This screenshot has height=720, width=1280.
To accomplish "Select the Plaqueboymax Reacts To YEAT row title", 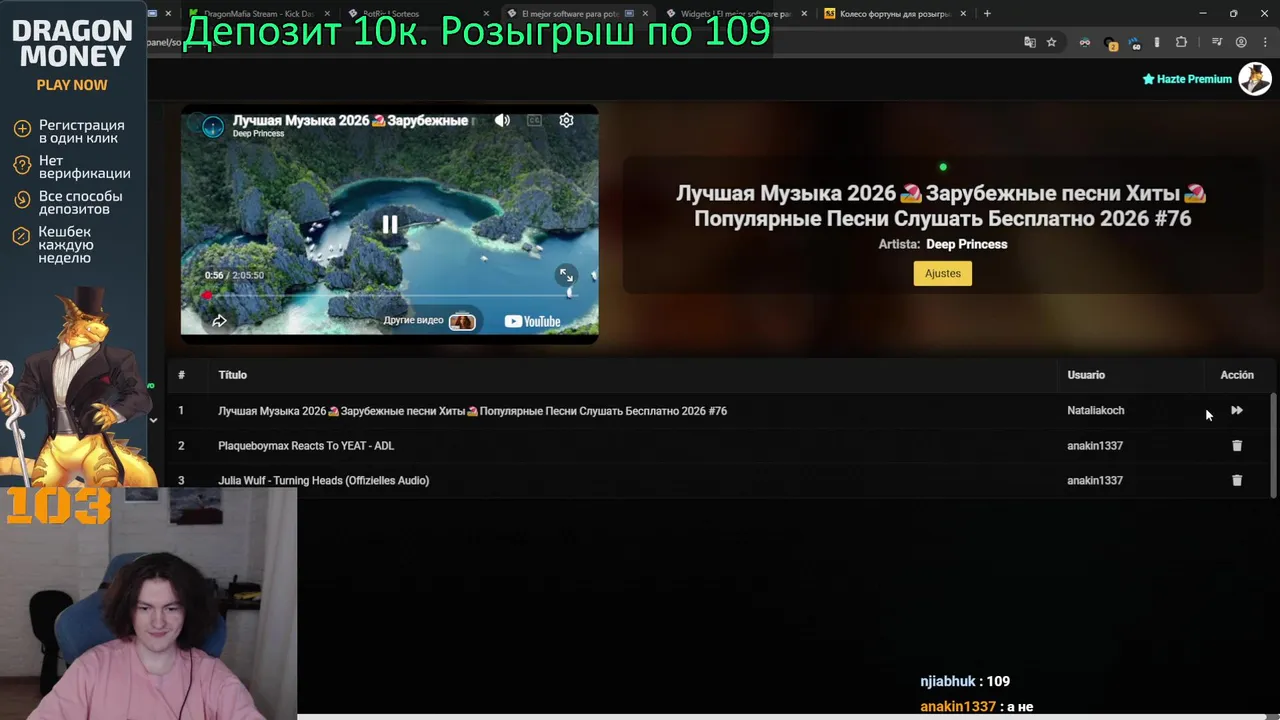I will pos(306,446).
